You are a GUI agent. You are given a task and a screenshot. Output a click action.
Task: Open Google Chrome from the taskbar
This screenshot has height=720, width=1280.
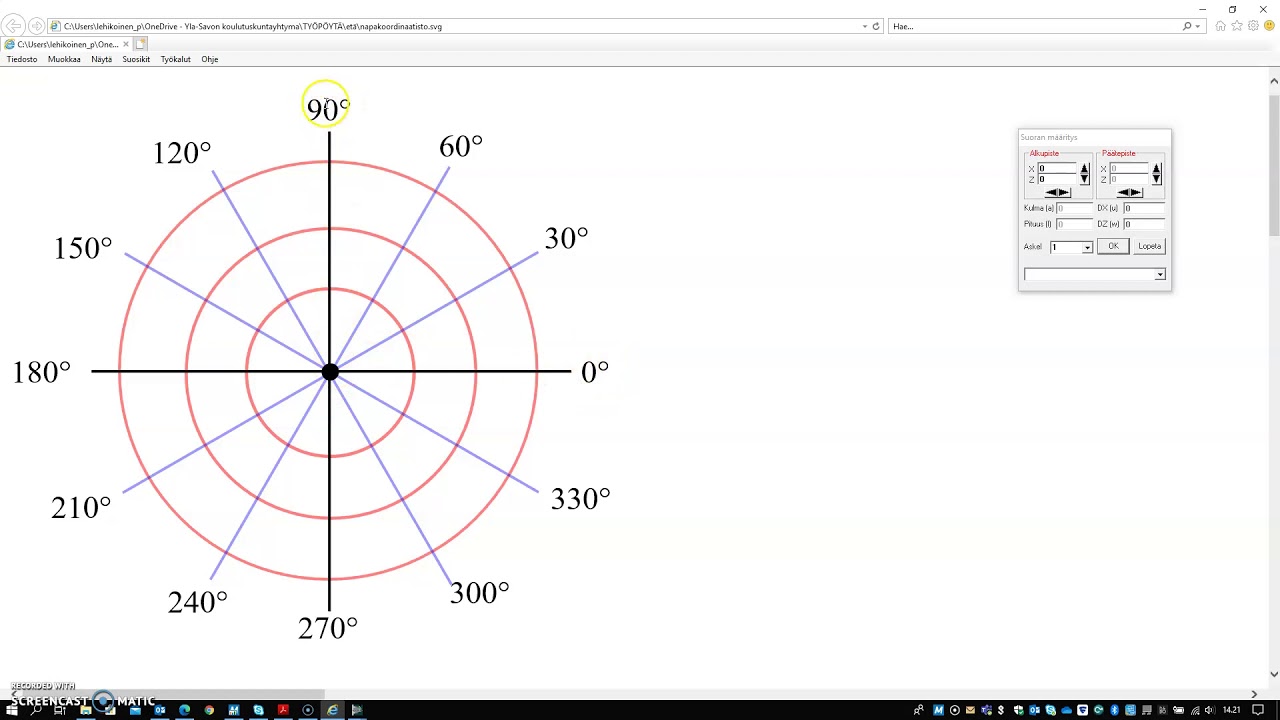pyautogui.click(x=209, y=710)
